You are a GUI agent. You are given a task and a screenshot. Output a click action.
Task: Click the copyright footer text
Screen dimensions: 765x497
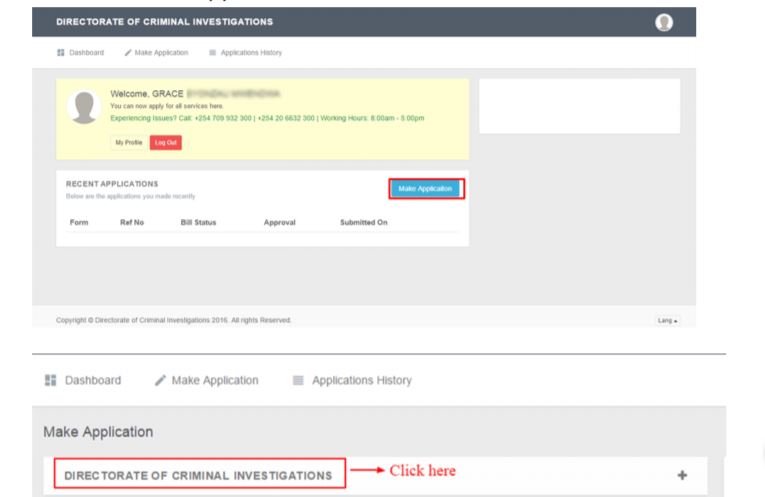tap(173, 320)
